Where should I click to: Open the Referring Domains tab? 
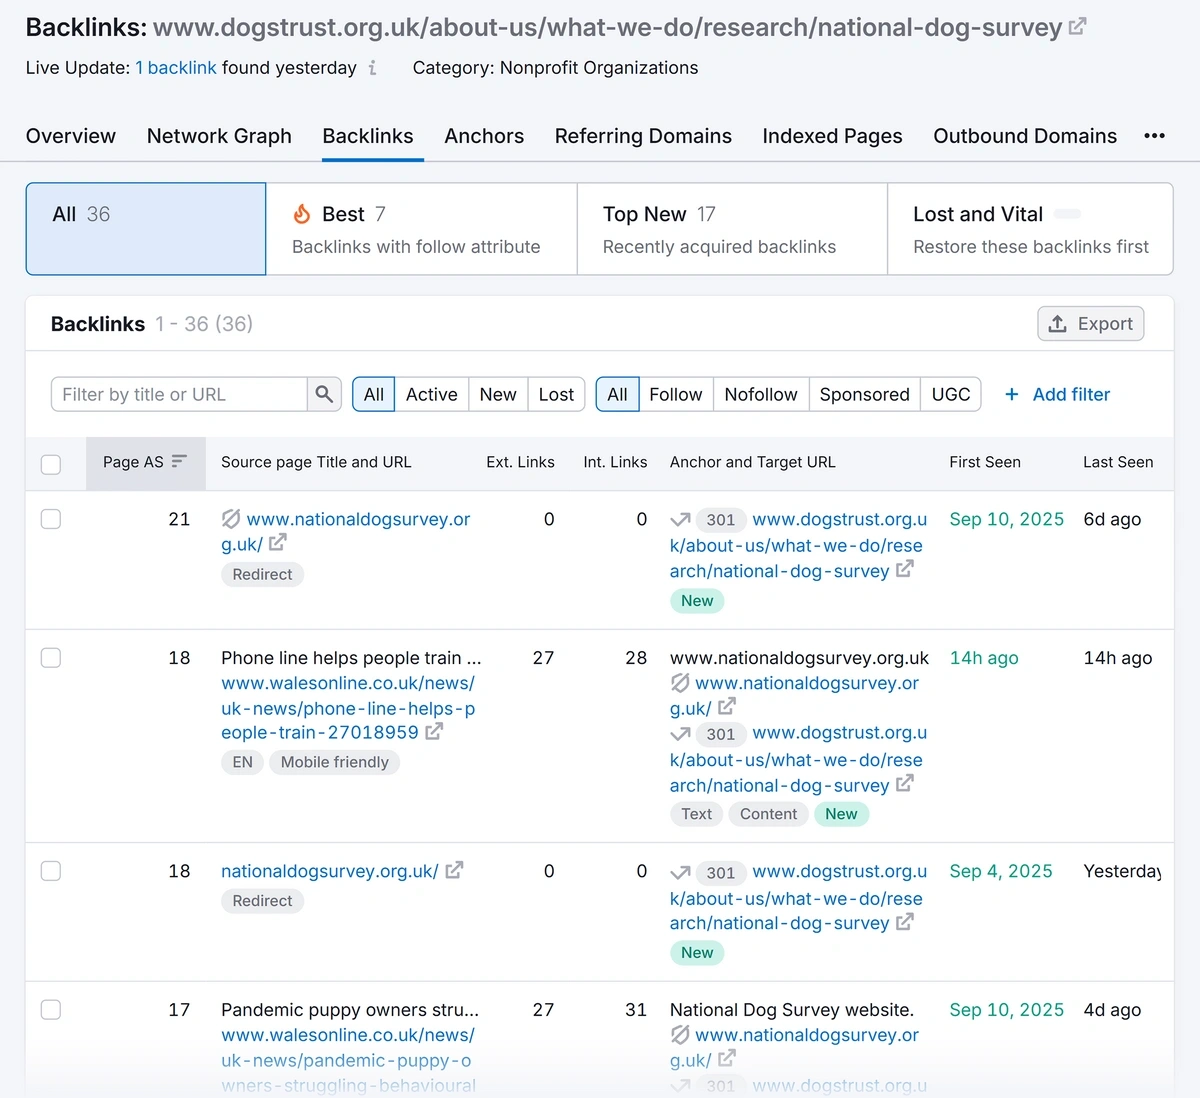click(643, 136)
